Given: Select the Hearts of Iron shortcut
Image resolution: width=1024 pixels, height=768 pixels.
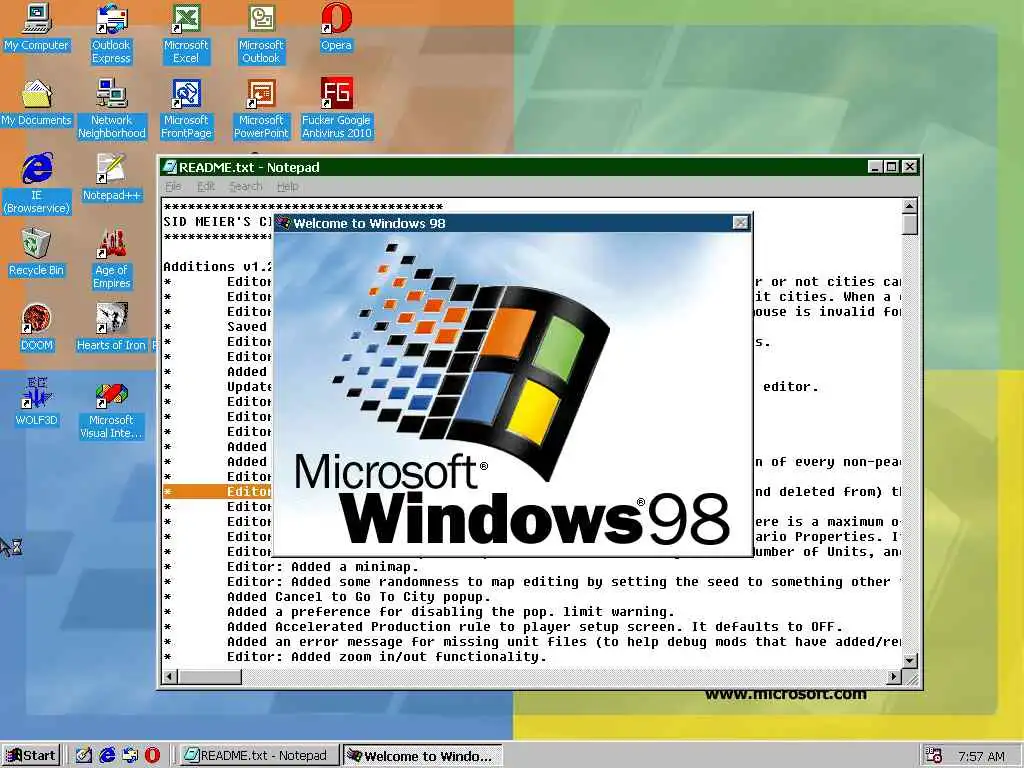Looking at the screenshot, I should pos(111,328).
